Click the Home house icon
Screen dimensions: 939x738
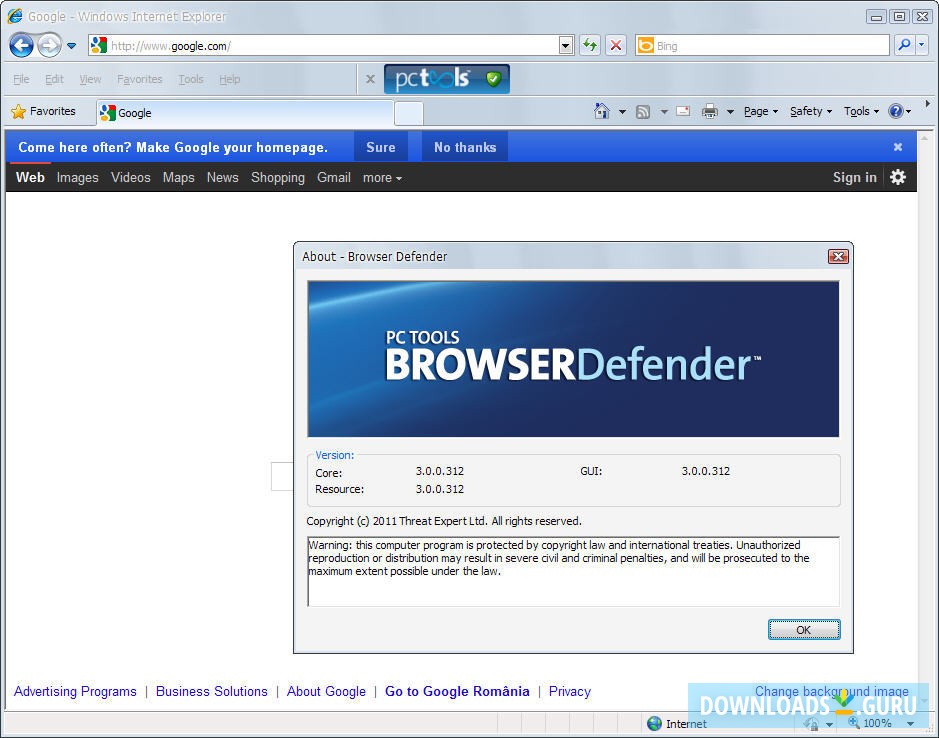602,111
